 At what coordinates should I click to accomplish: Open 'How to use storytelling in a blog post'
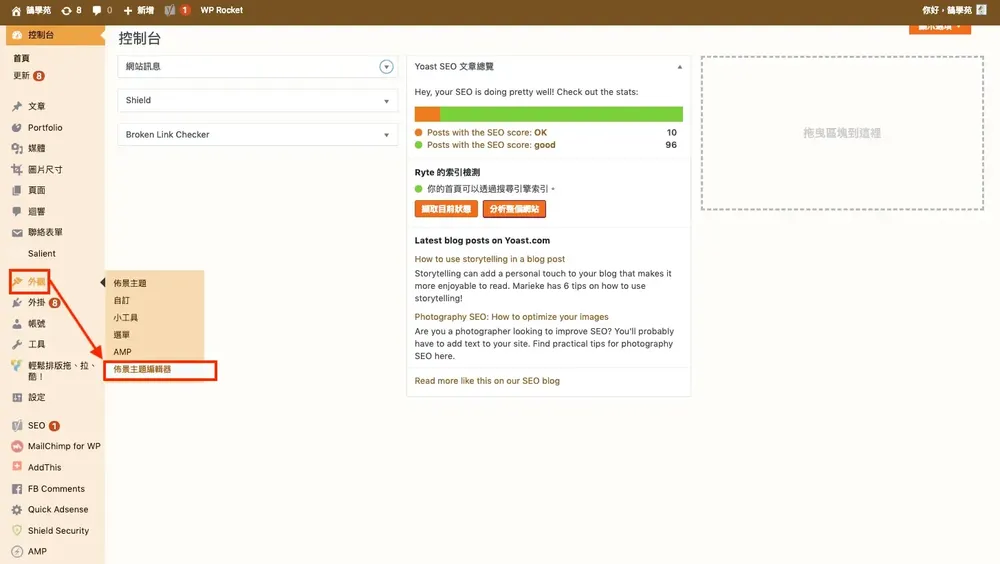(489, 259)
